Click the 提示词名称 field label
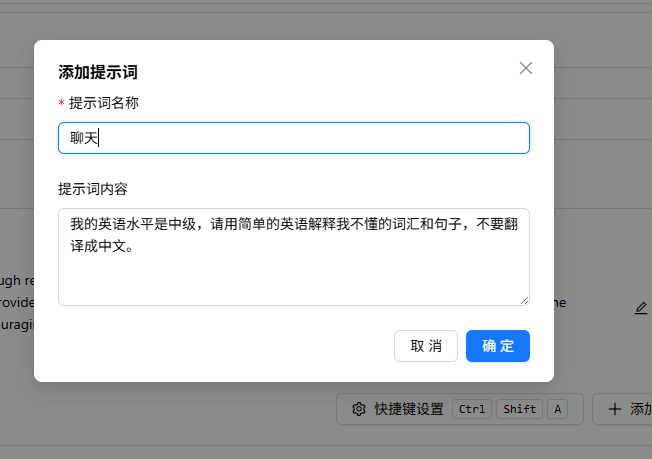This screenshot has width=652, height=459. coord(104,103)
